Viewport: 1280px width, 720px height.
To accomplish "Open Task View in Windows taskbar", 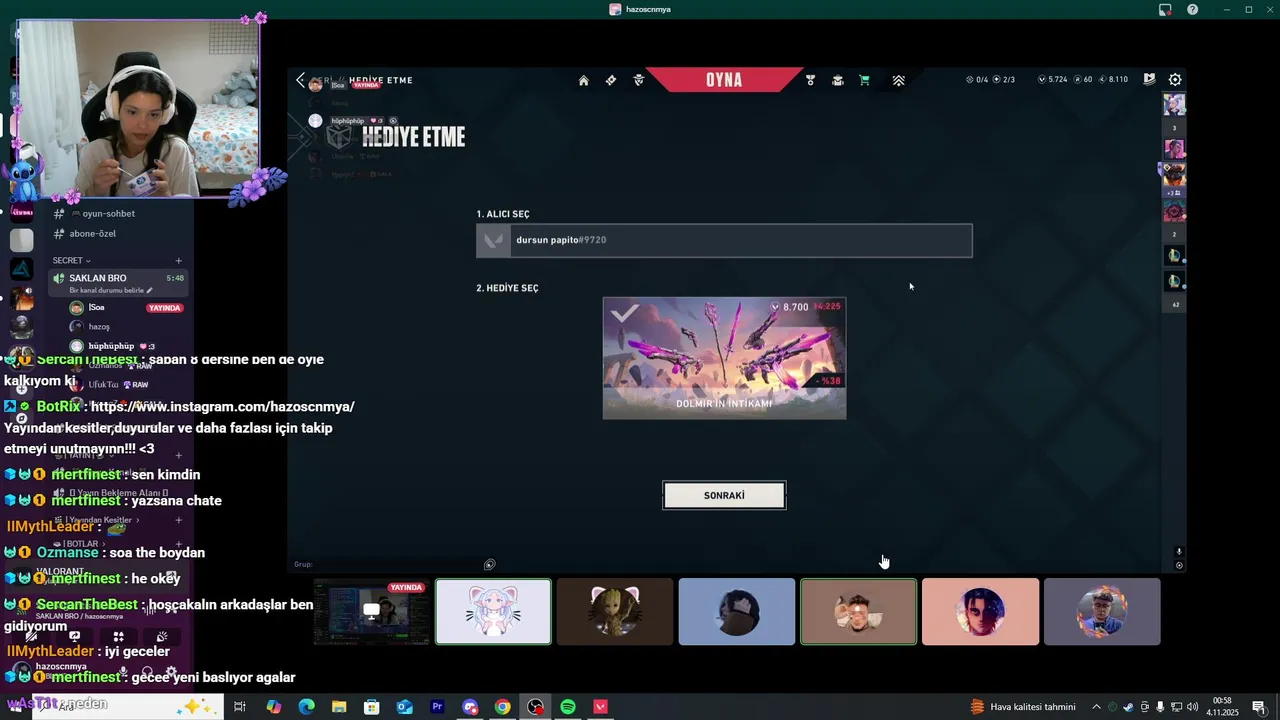I will click(x=240, y=707).
